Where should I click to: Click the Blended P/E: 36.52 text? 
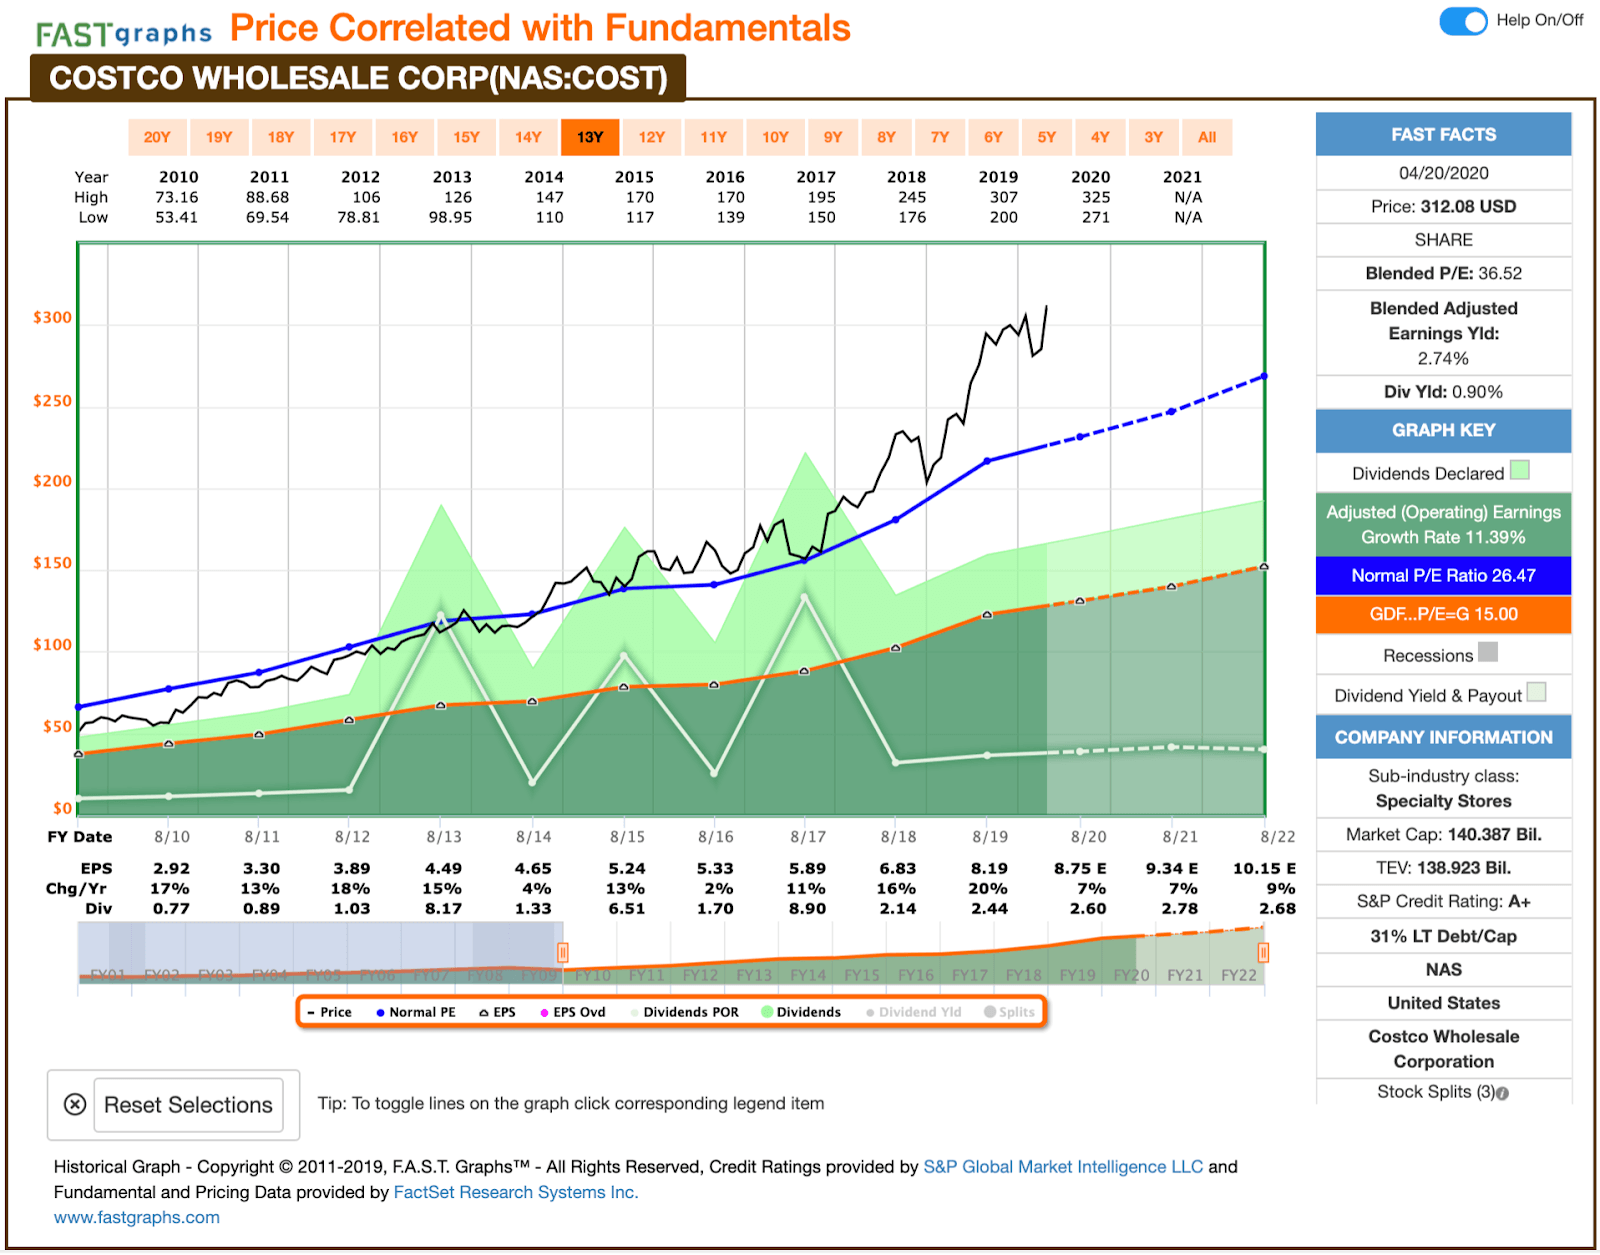tap(1443, 273)
